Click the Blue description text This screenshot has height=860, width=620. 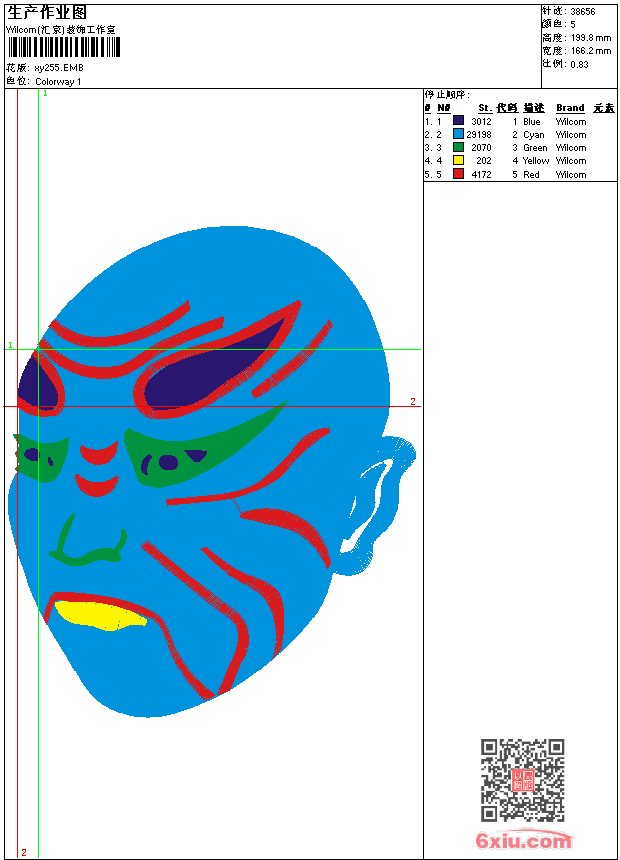point(532,121)
